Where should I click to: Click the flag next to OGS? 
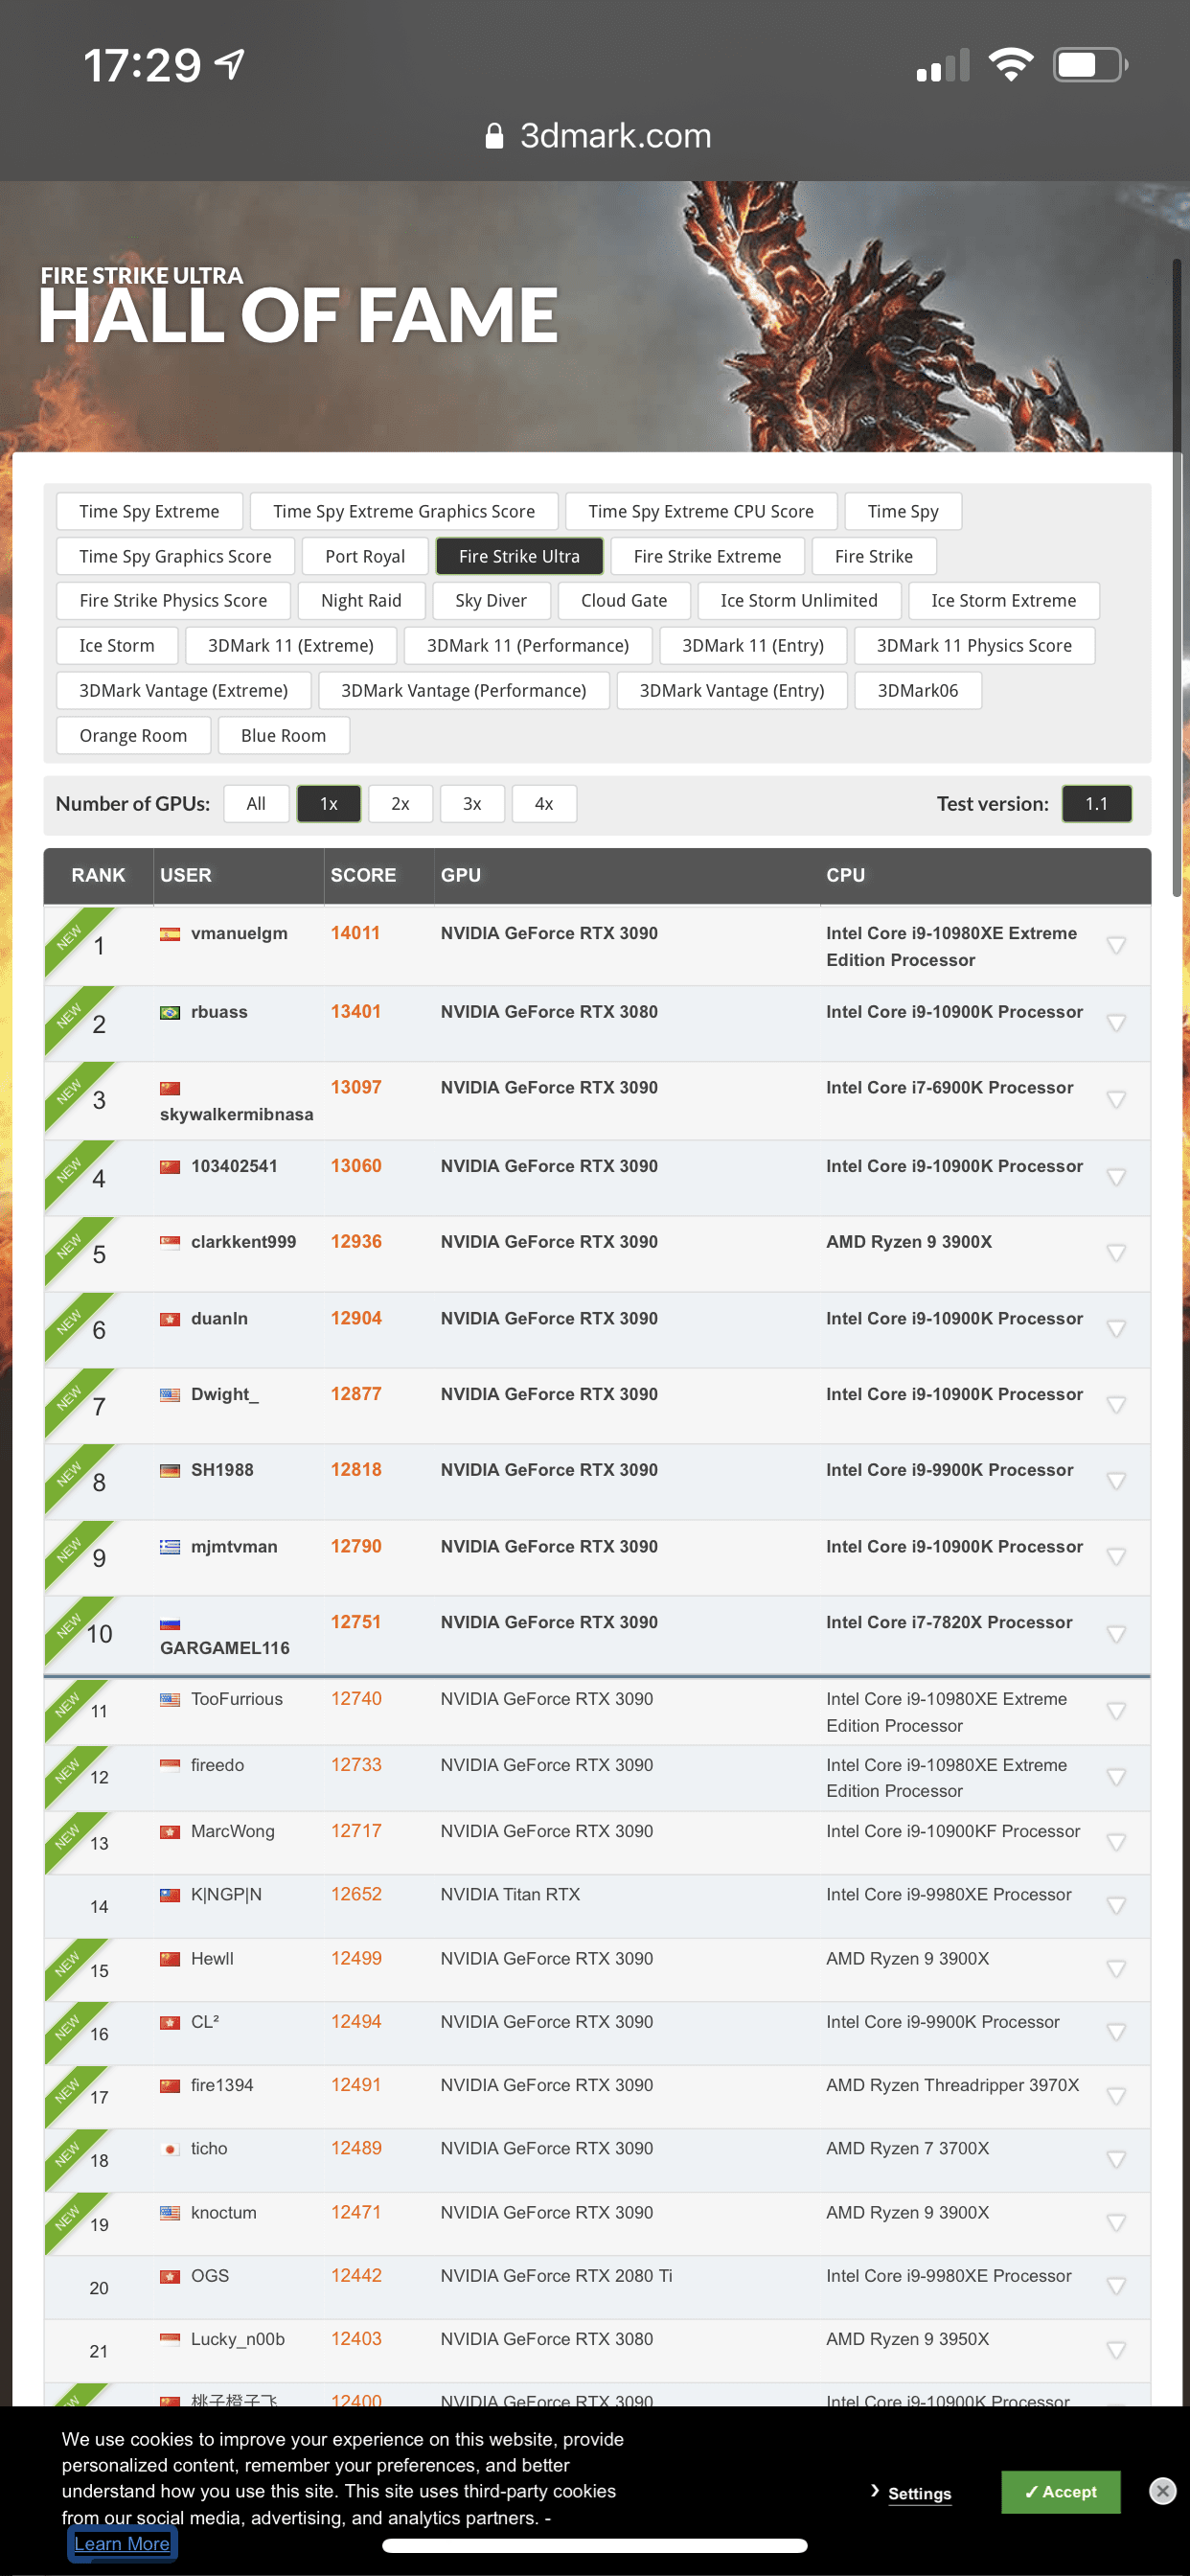coord(170,2275)
